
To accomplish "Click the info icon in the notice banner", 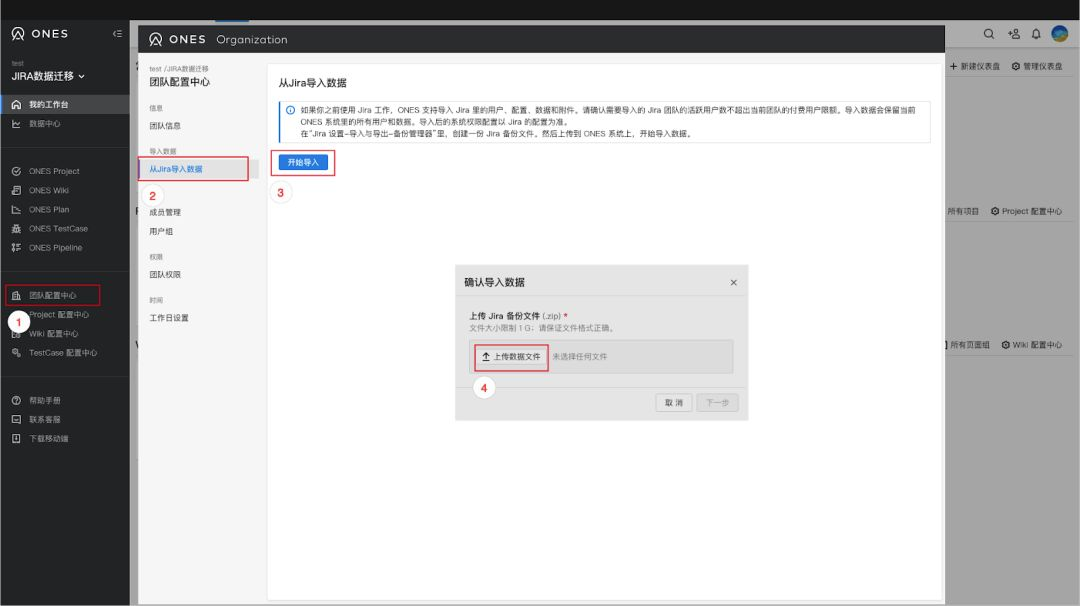I will tap(291, 110).
